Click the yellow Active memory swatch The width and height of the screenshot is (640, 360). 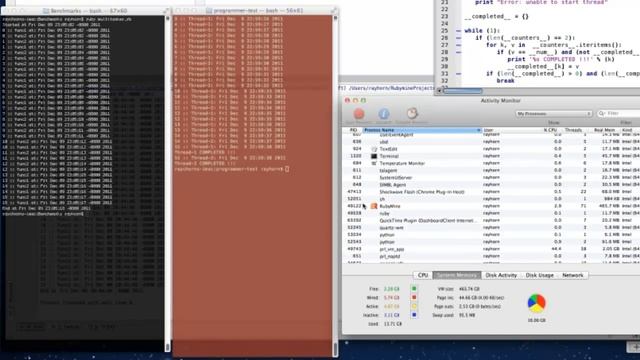click(414, 306)
